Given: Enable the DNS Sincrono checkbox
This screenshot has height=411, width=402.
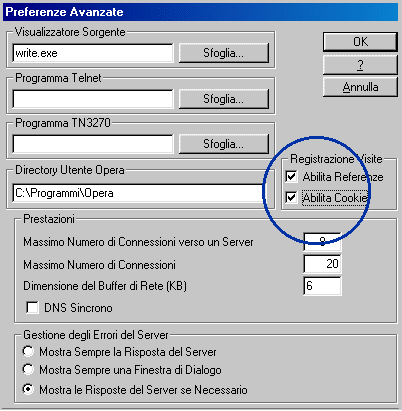Looking at the screenshot, I should tap(32, 308).
